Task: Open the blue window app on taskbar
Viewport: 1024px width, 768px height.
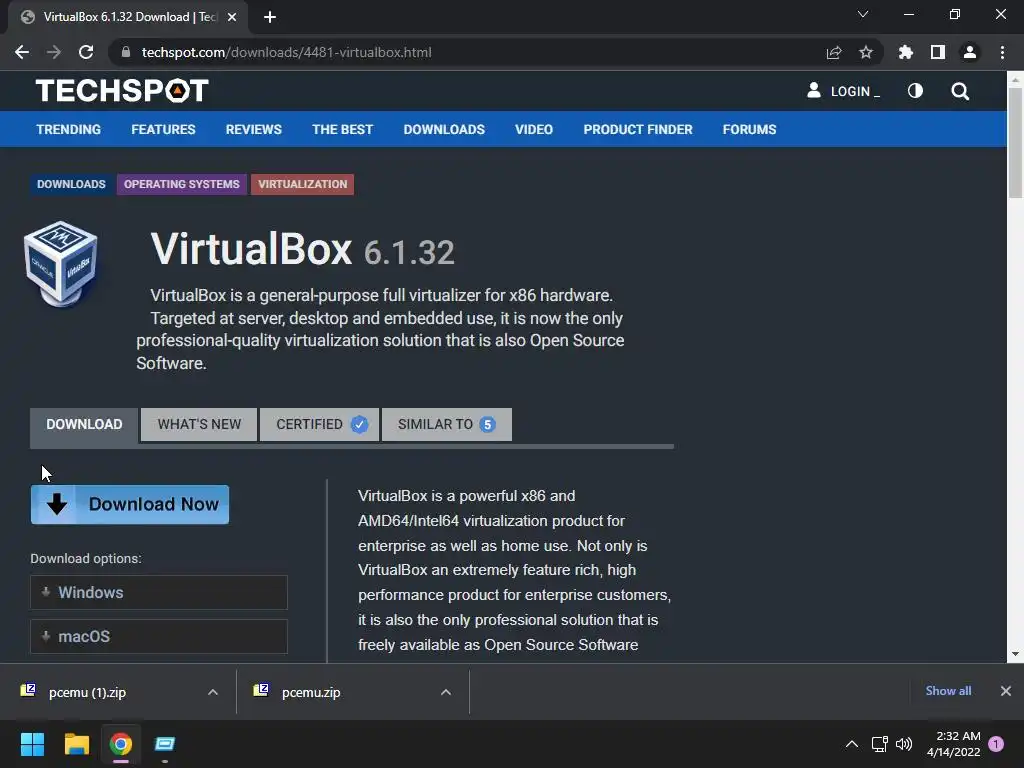Action: [165, 744]
